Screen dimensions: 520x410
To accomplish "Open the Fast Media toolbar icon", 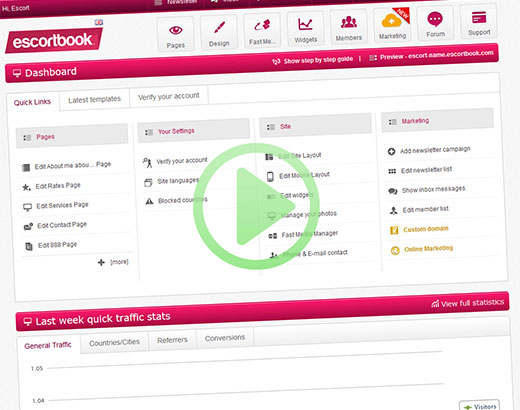I will pyautogui.click(x=262, y=30).
